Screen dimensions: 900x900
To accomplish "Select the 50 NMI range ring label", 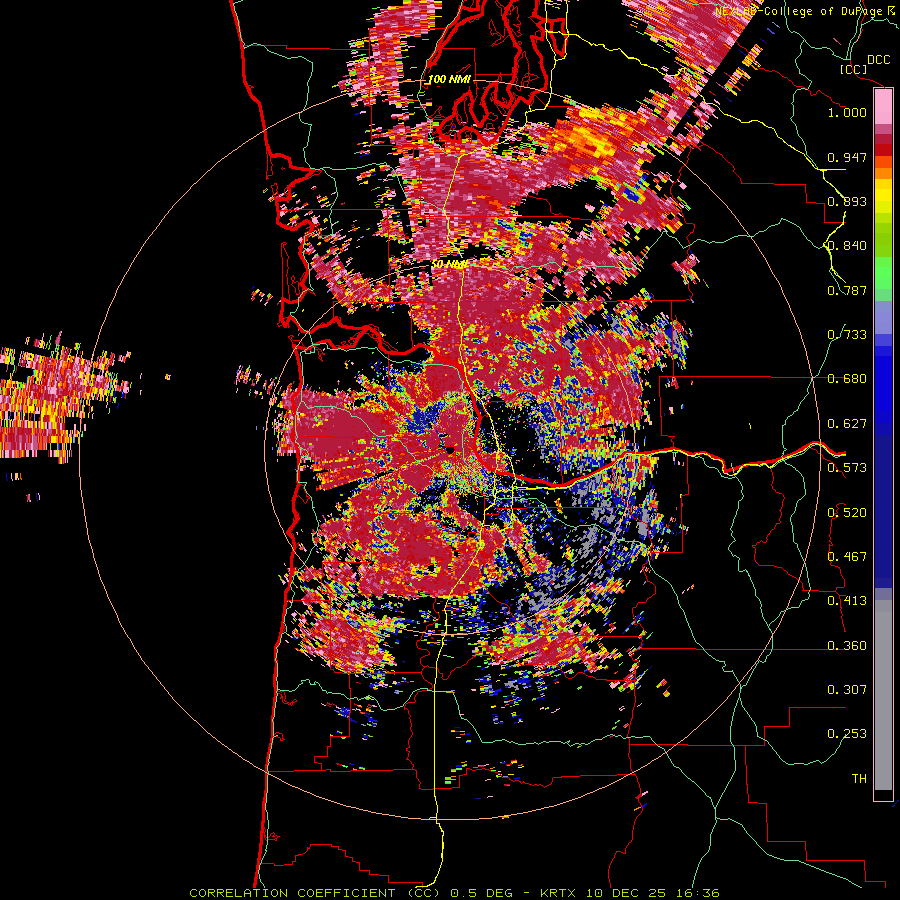I will click(449, 265).
